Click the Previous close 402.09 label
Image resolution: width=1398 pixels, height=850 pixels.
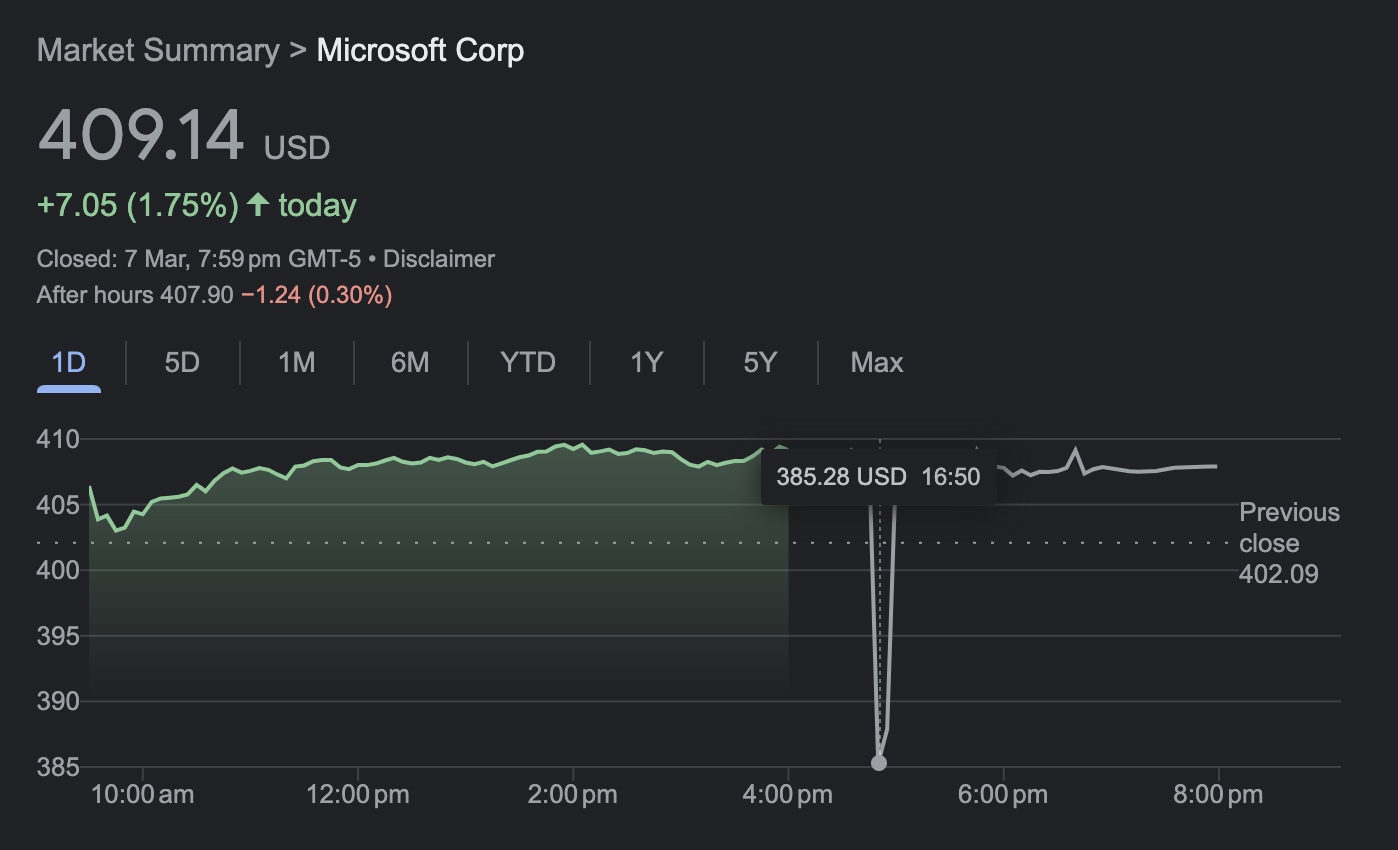coord(1289,543)
